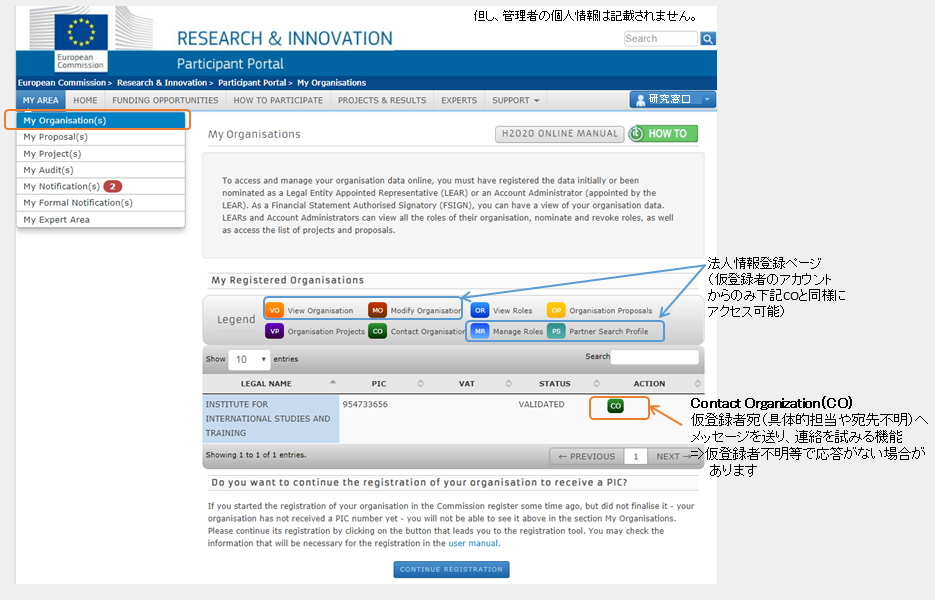This screenshot has width=935, height=600.
Task: Click the NEXT pagination button
Action: [674, 456]
